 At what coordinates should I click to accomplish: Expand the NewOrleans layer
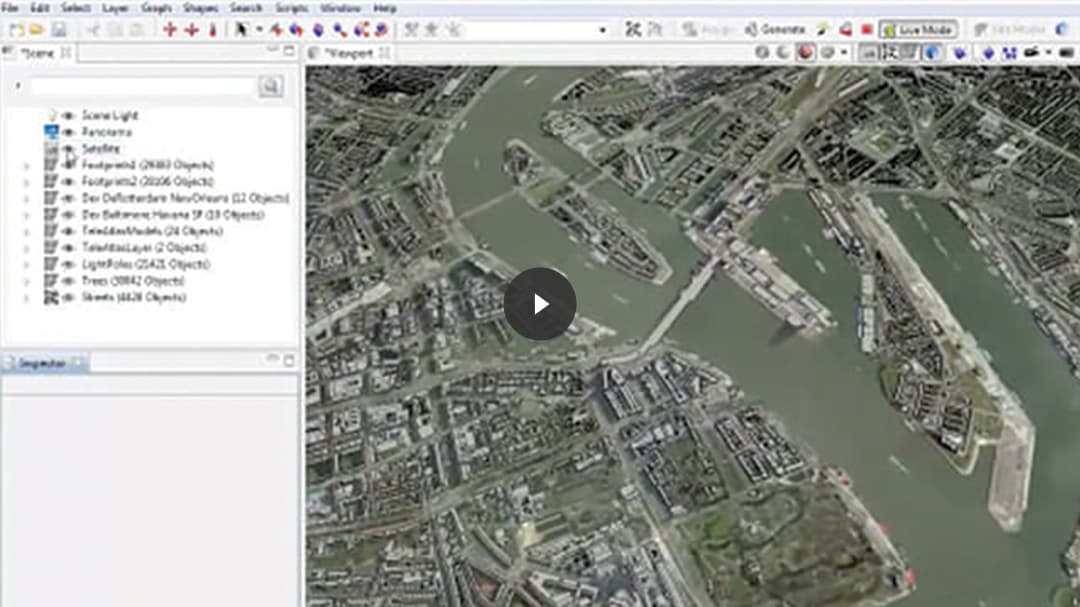coord(26,198)
